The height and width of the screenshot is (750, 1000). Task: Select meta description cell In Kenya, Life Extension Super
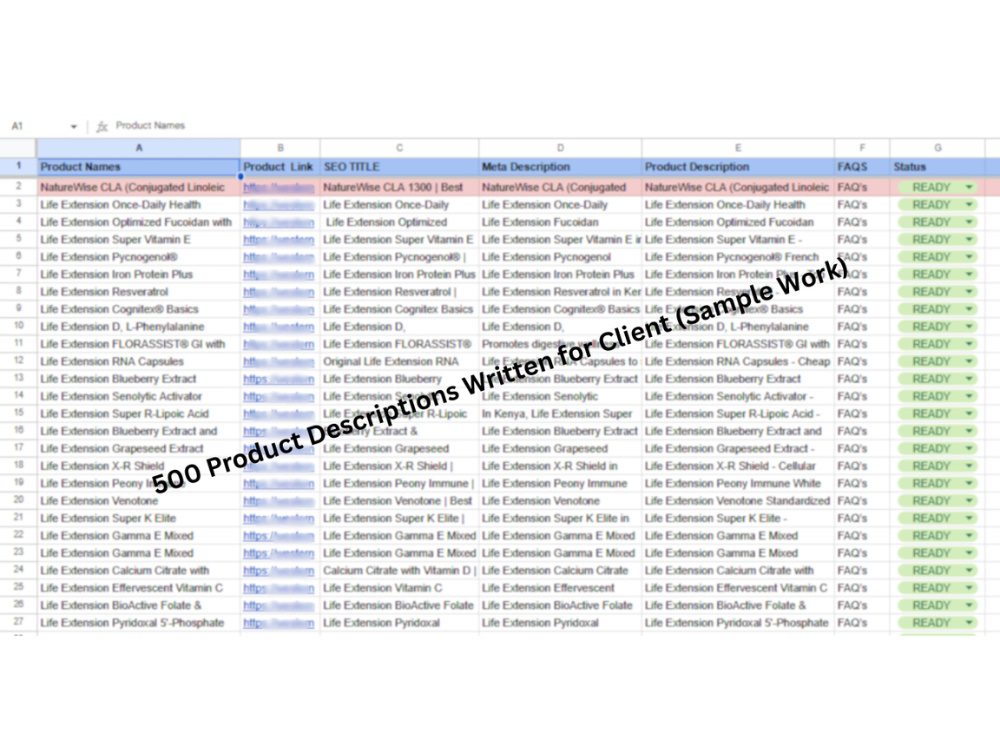tap(560, 414)
